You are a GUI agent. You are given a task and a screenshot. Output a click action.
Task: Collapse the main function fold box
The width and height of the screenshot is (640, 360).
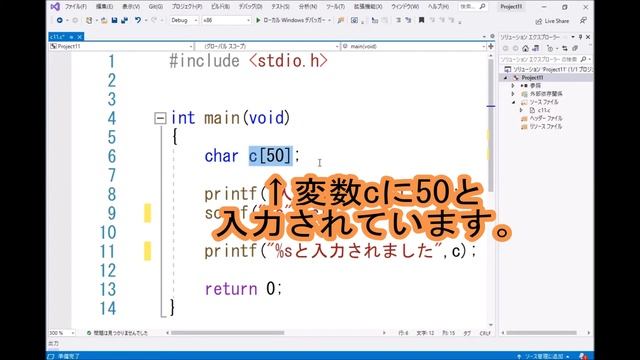[x=160, y=118]
